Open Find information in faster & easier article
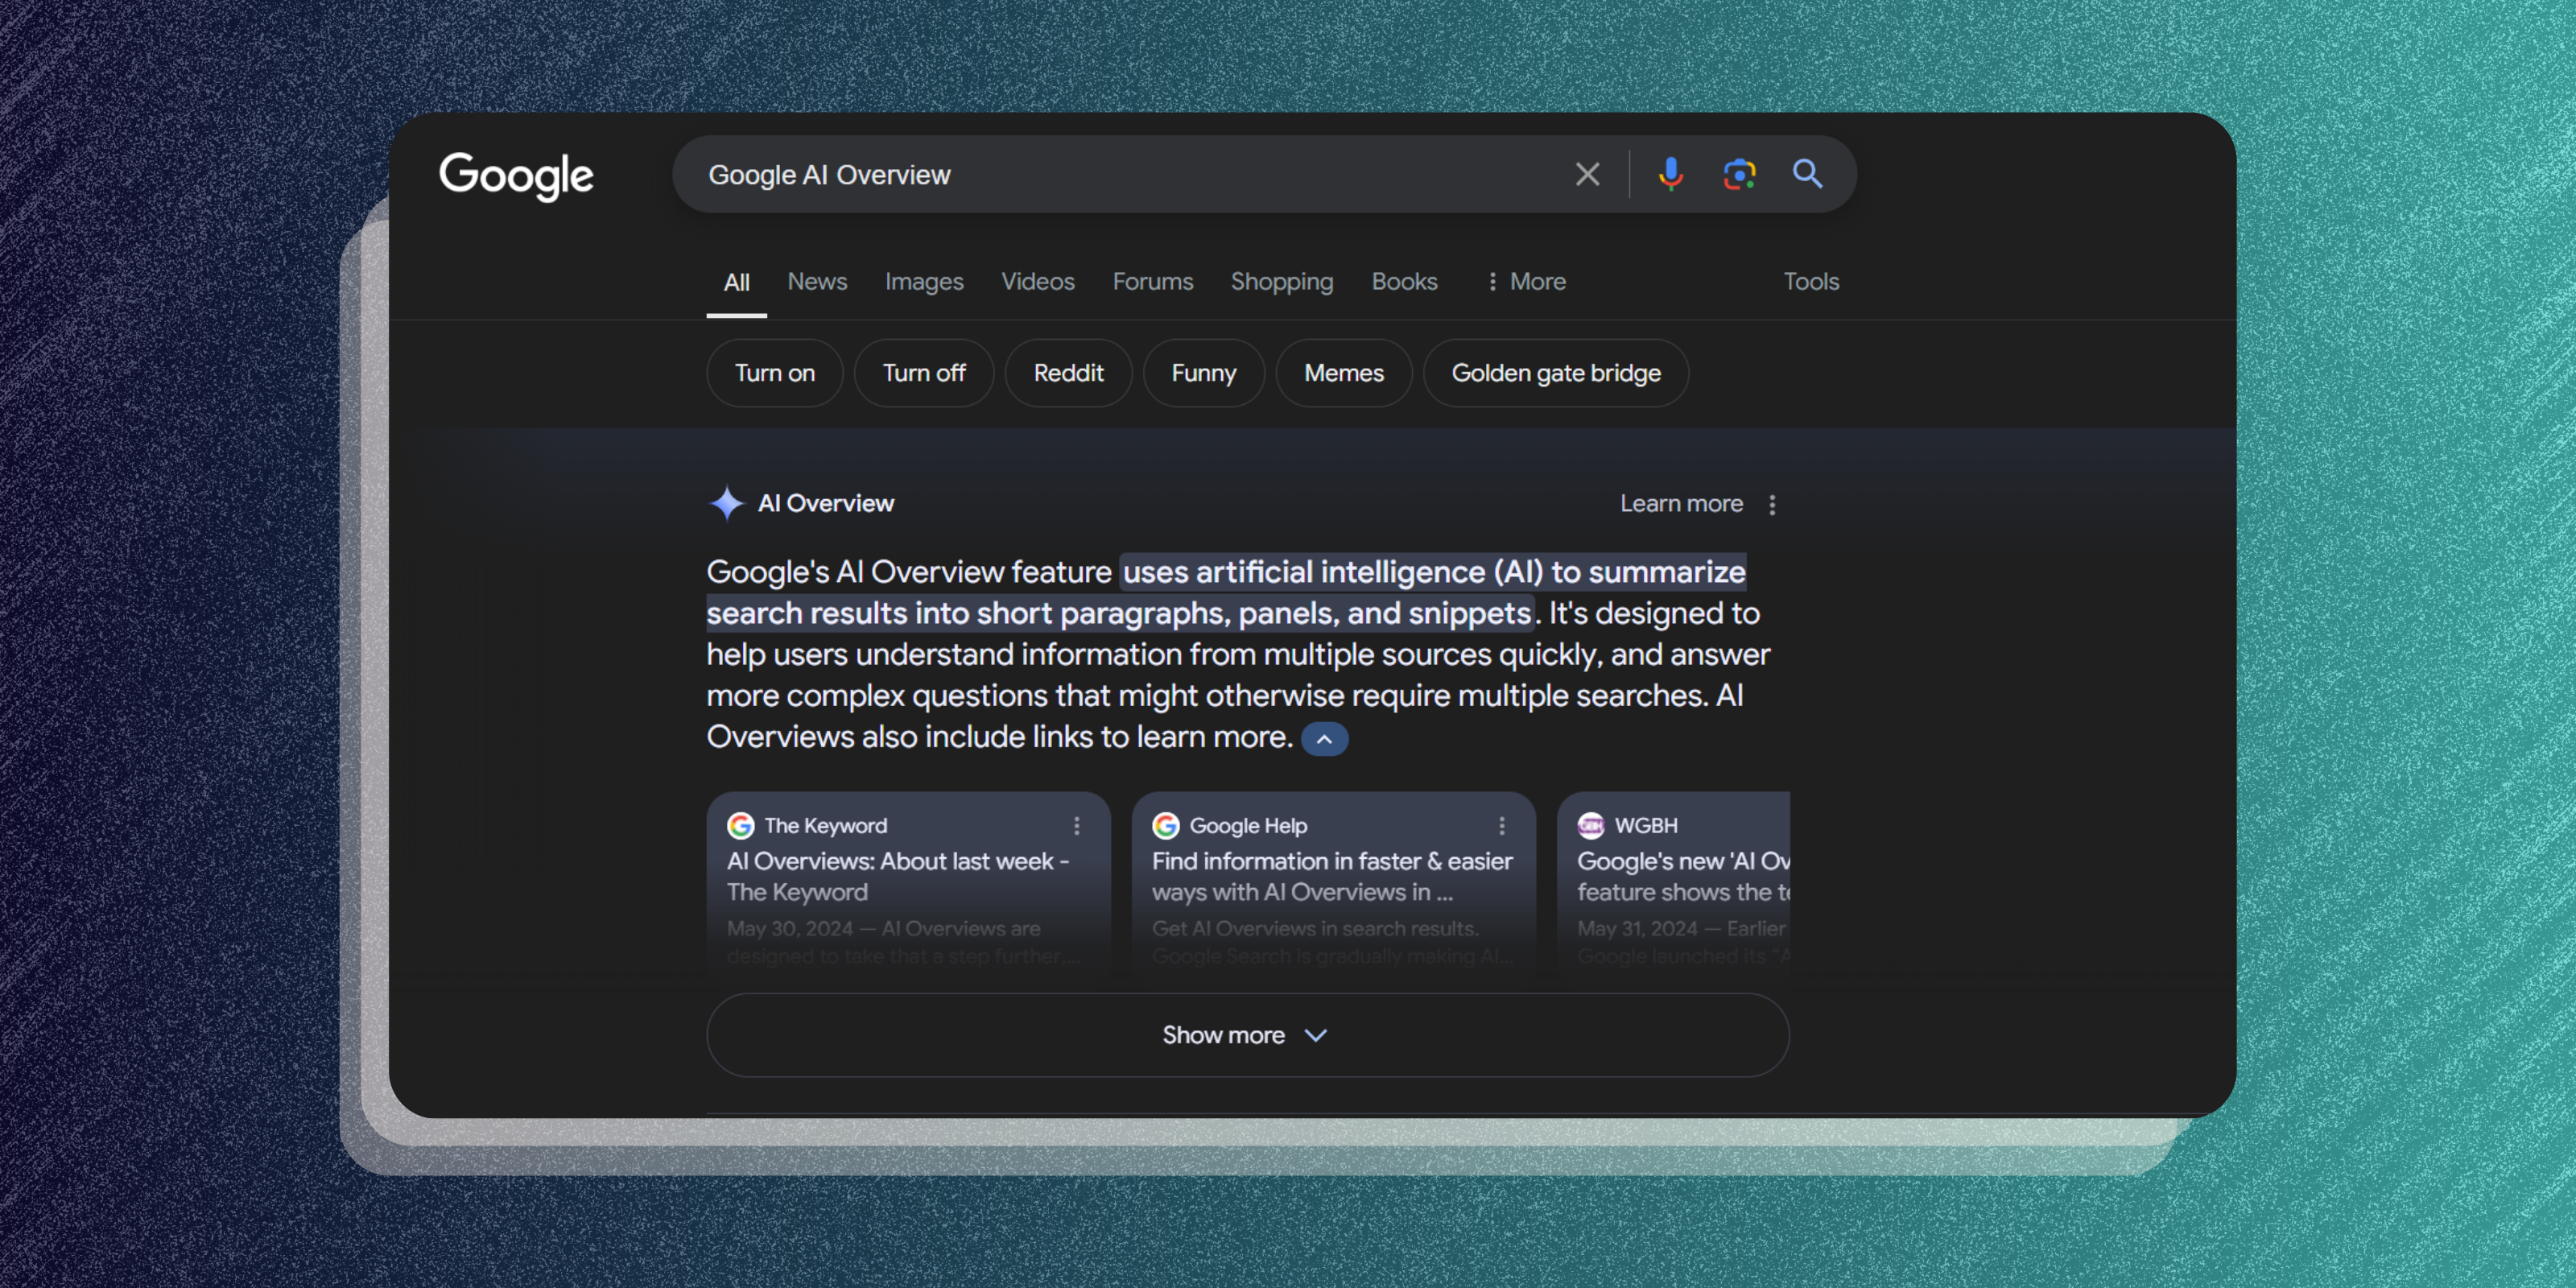 tap(1332, 876)
